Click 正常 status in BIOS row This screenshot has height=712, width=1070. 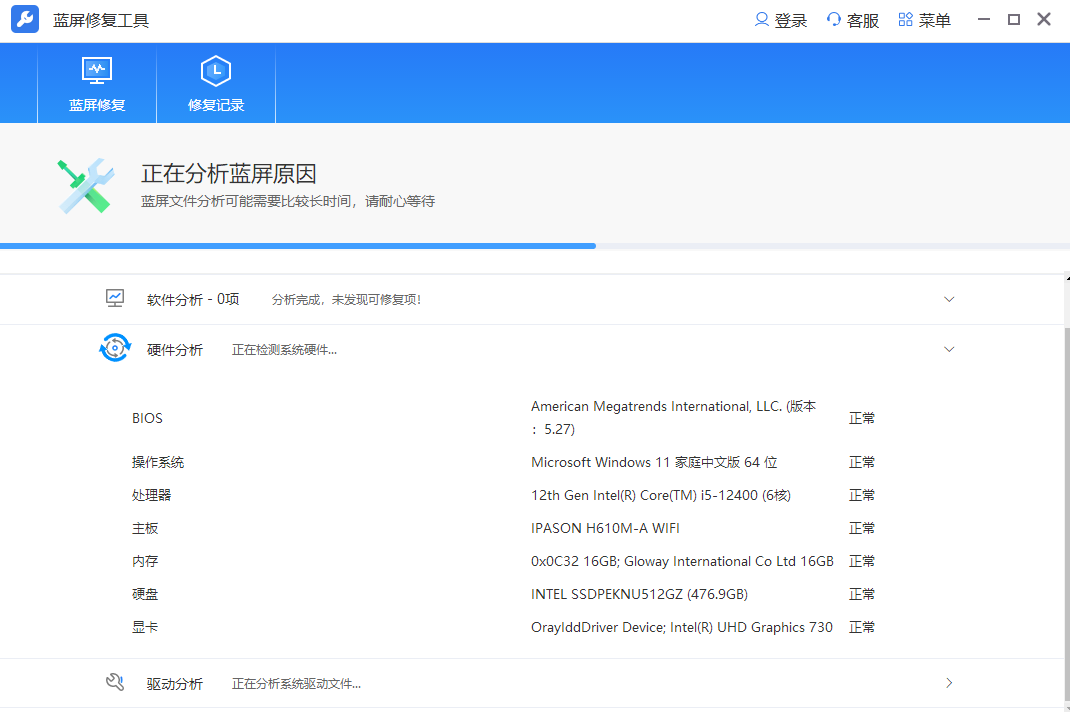861,418
